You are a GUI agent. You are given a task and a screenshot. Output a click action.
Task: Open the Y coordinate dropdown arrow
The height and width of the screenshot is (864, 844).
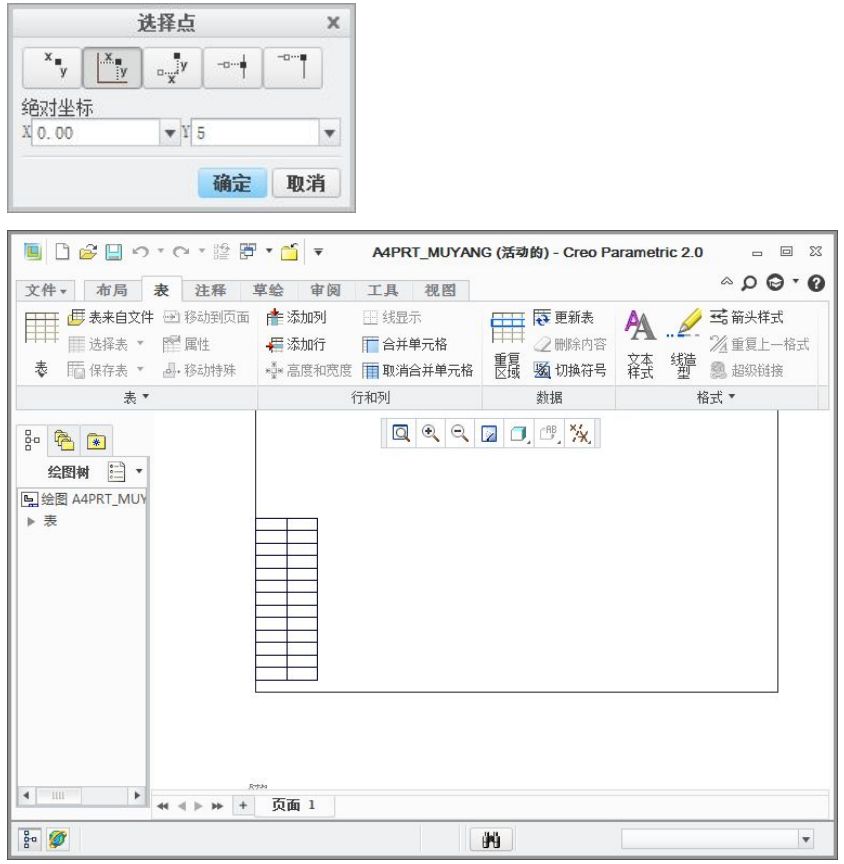click(x=329, y=133)
